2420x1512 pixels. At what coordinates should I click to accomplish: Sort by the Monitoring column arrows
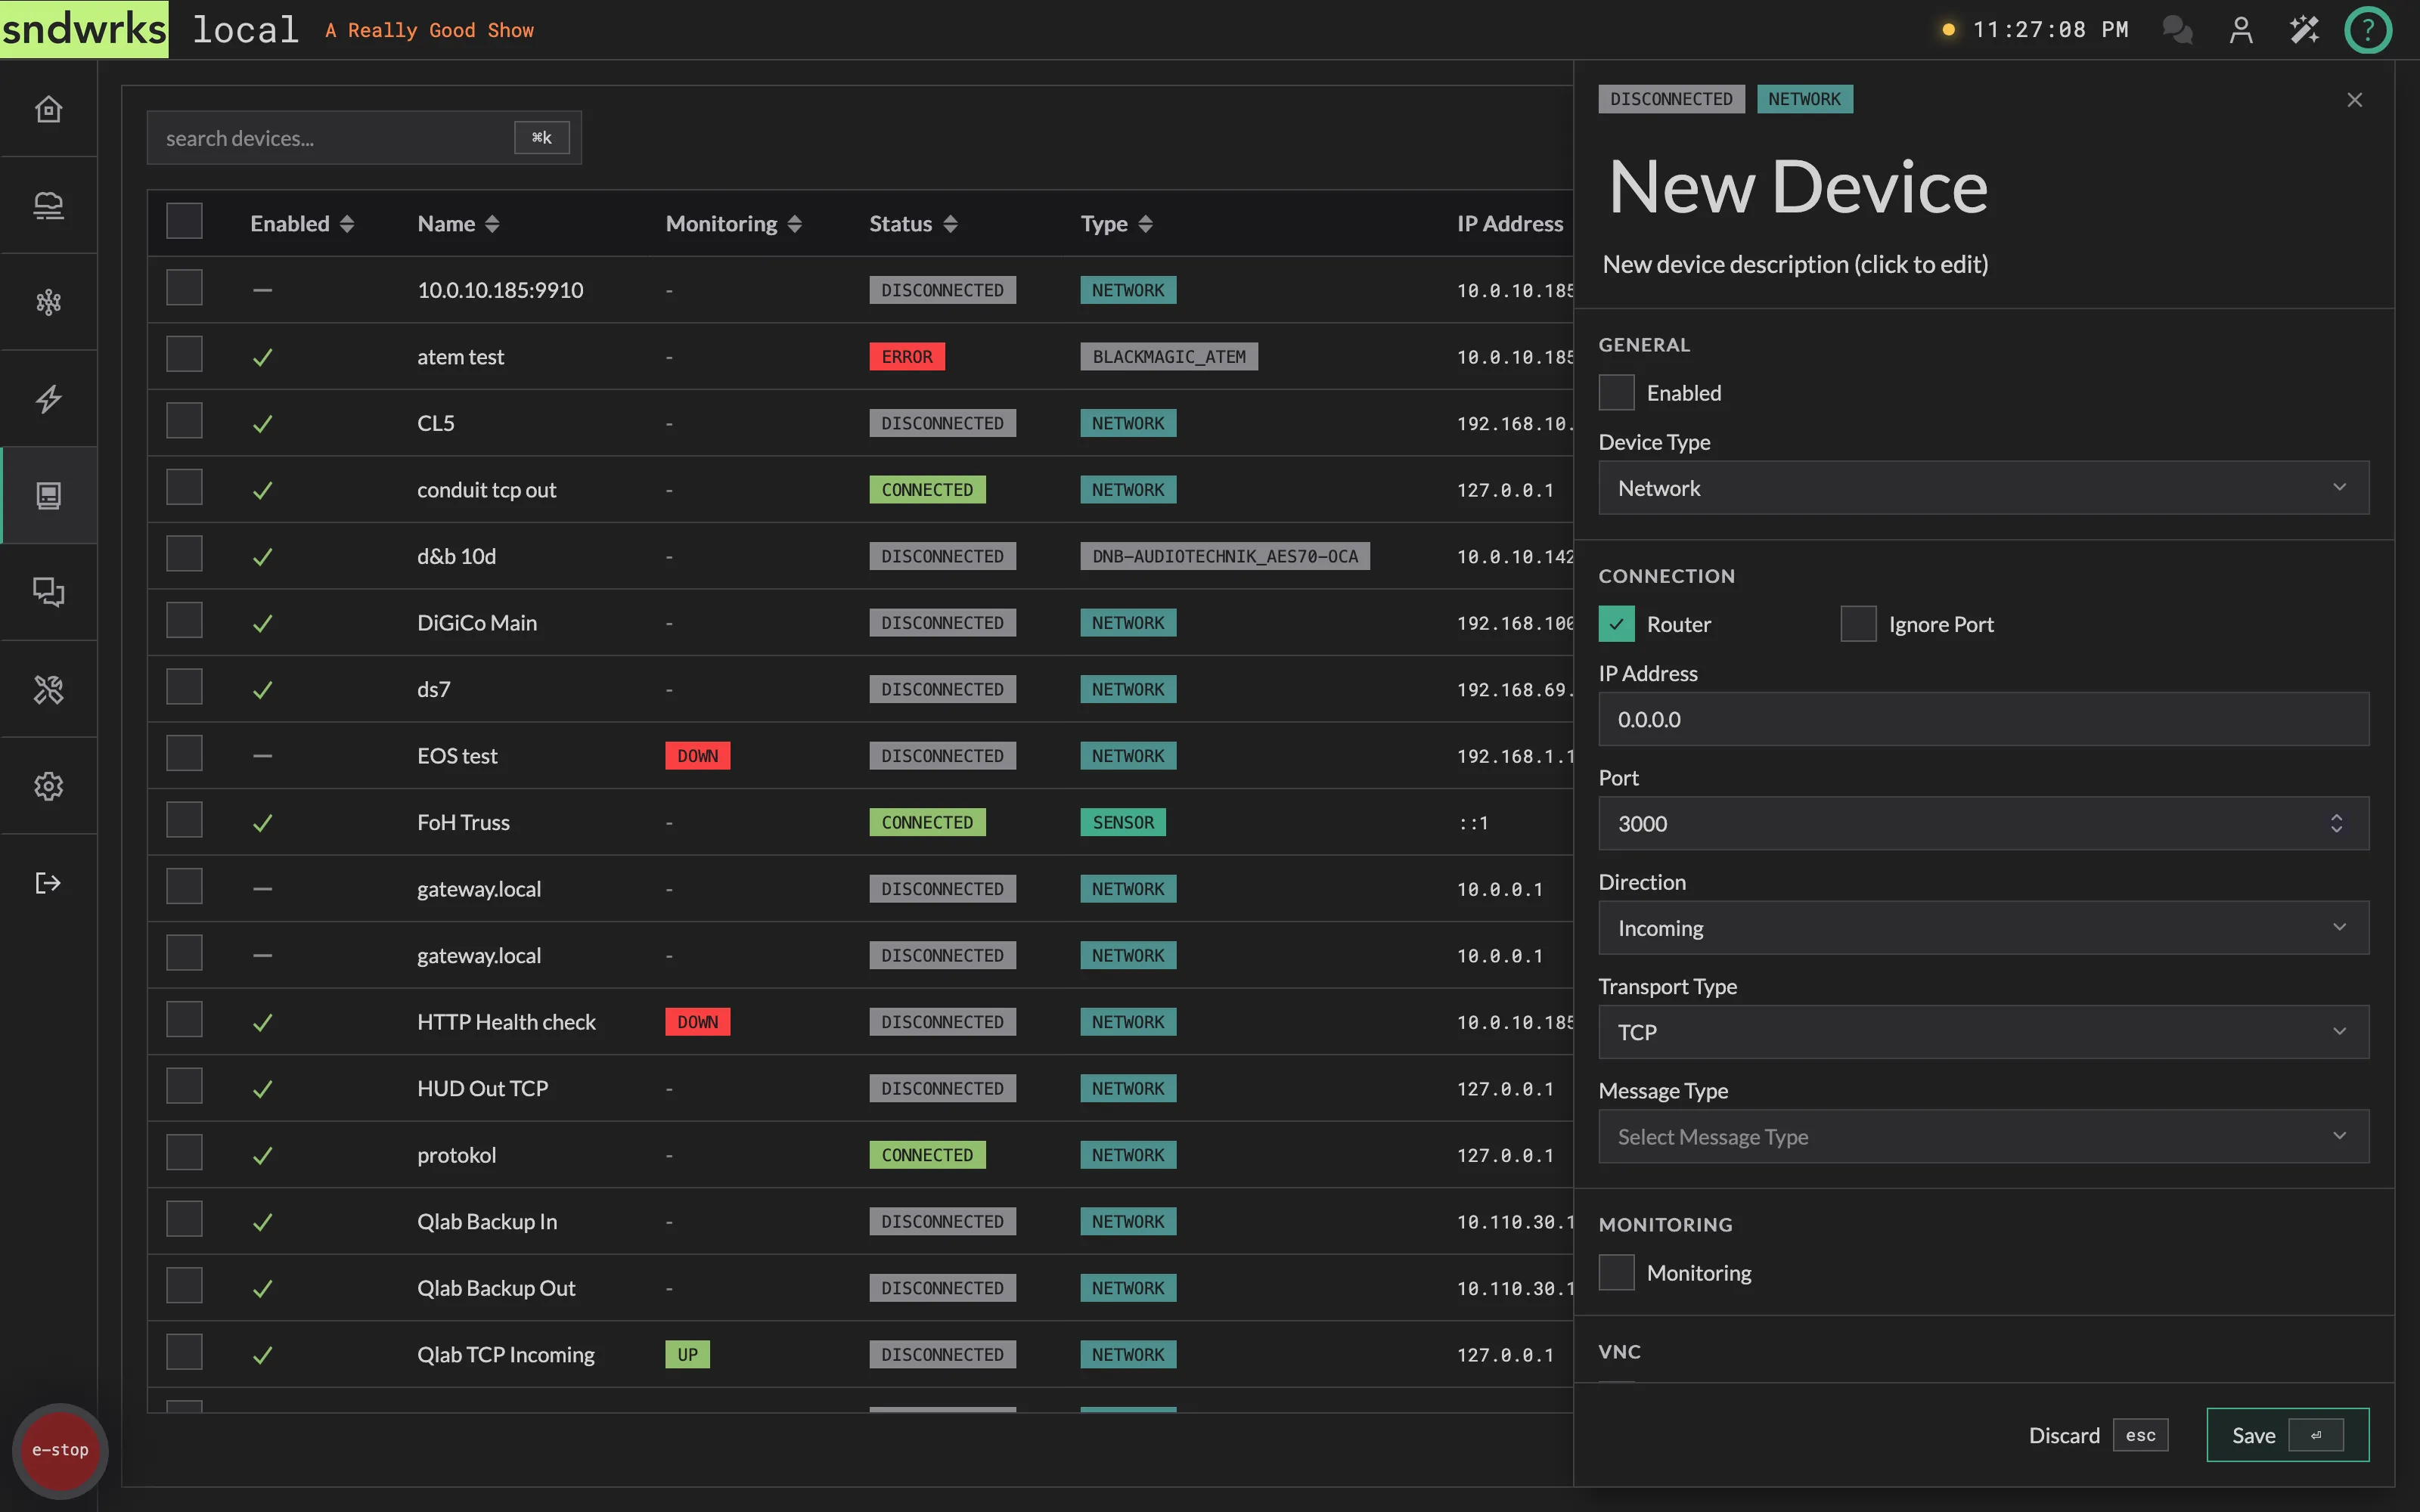pos(795,224)
